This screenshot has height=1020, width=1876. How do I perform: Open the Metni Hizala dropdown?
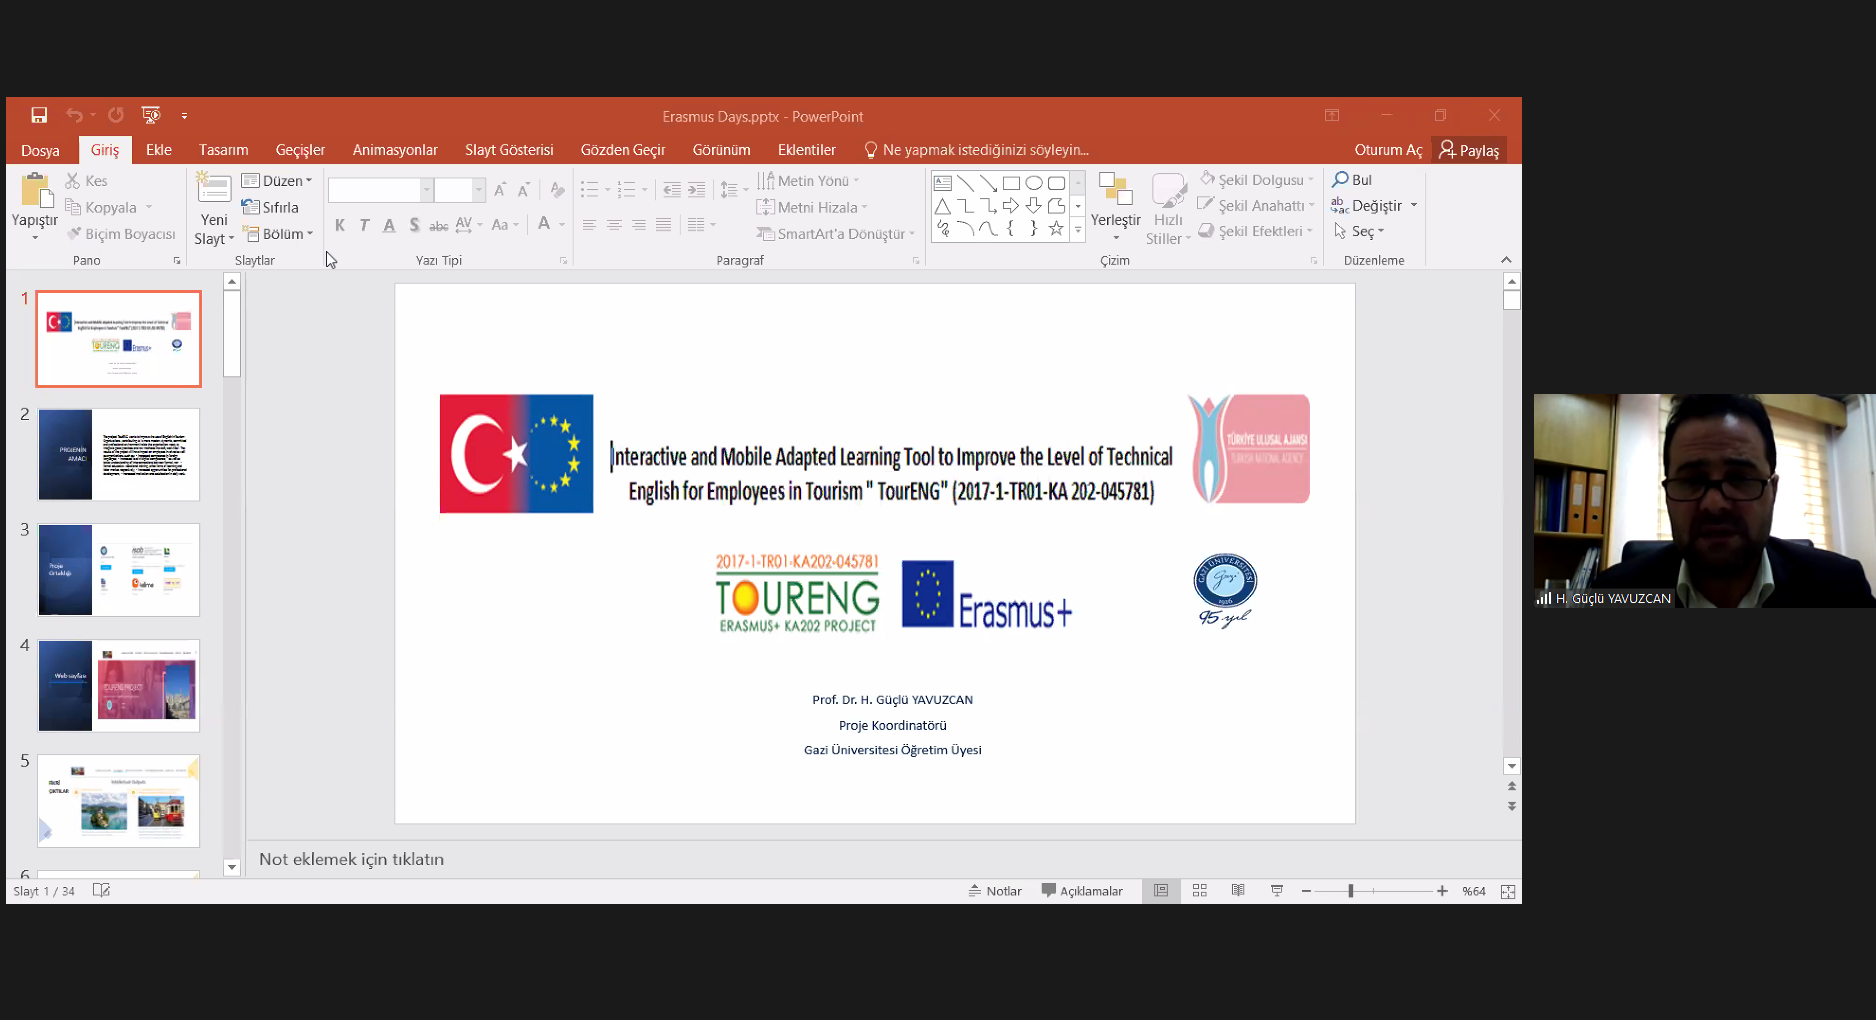(812, 207)
